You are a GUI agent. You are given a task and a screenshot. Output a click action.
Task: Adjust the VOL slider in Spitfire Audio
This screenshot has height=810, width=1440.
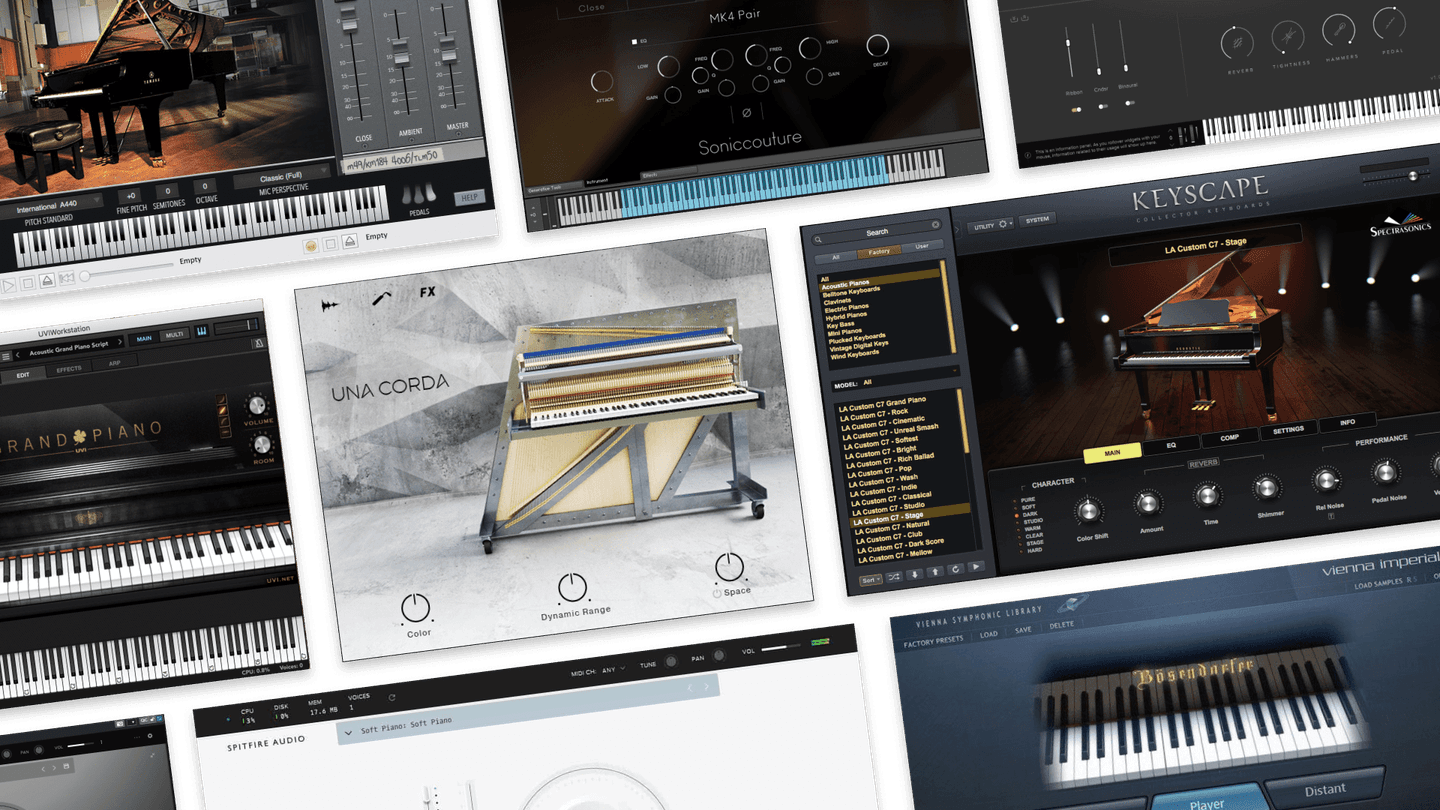(x=781, y=648)
